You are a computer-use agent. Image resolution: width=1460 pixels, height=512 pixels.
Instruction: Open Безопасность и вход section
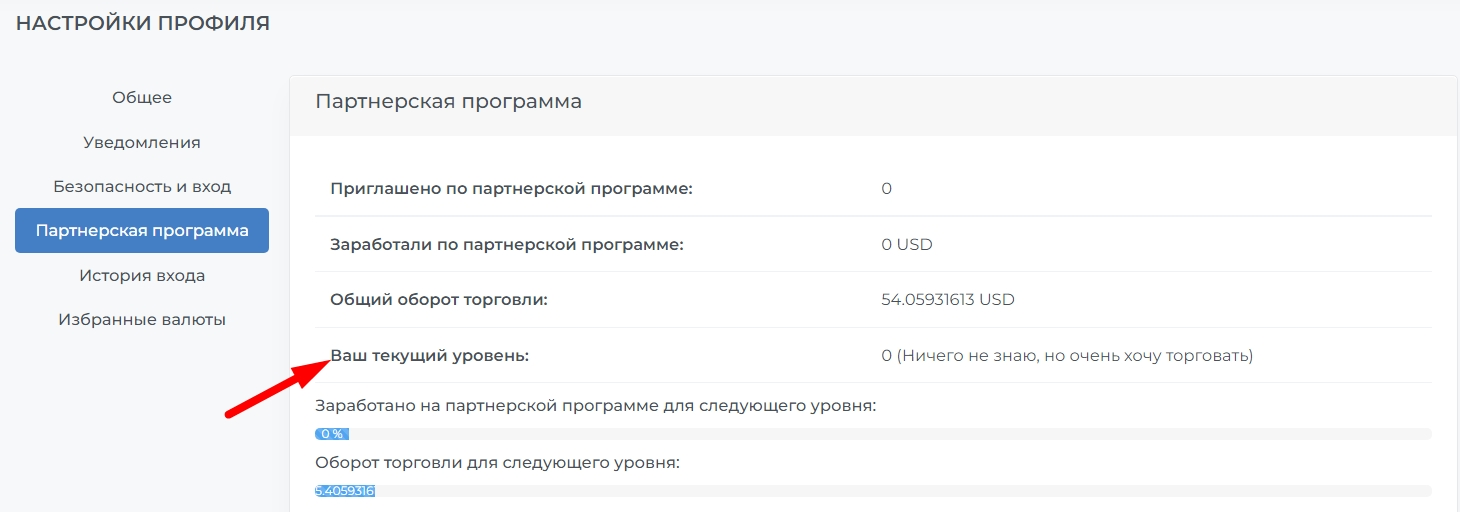point(142,187)
